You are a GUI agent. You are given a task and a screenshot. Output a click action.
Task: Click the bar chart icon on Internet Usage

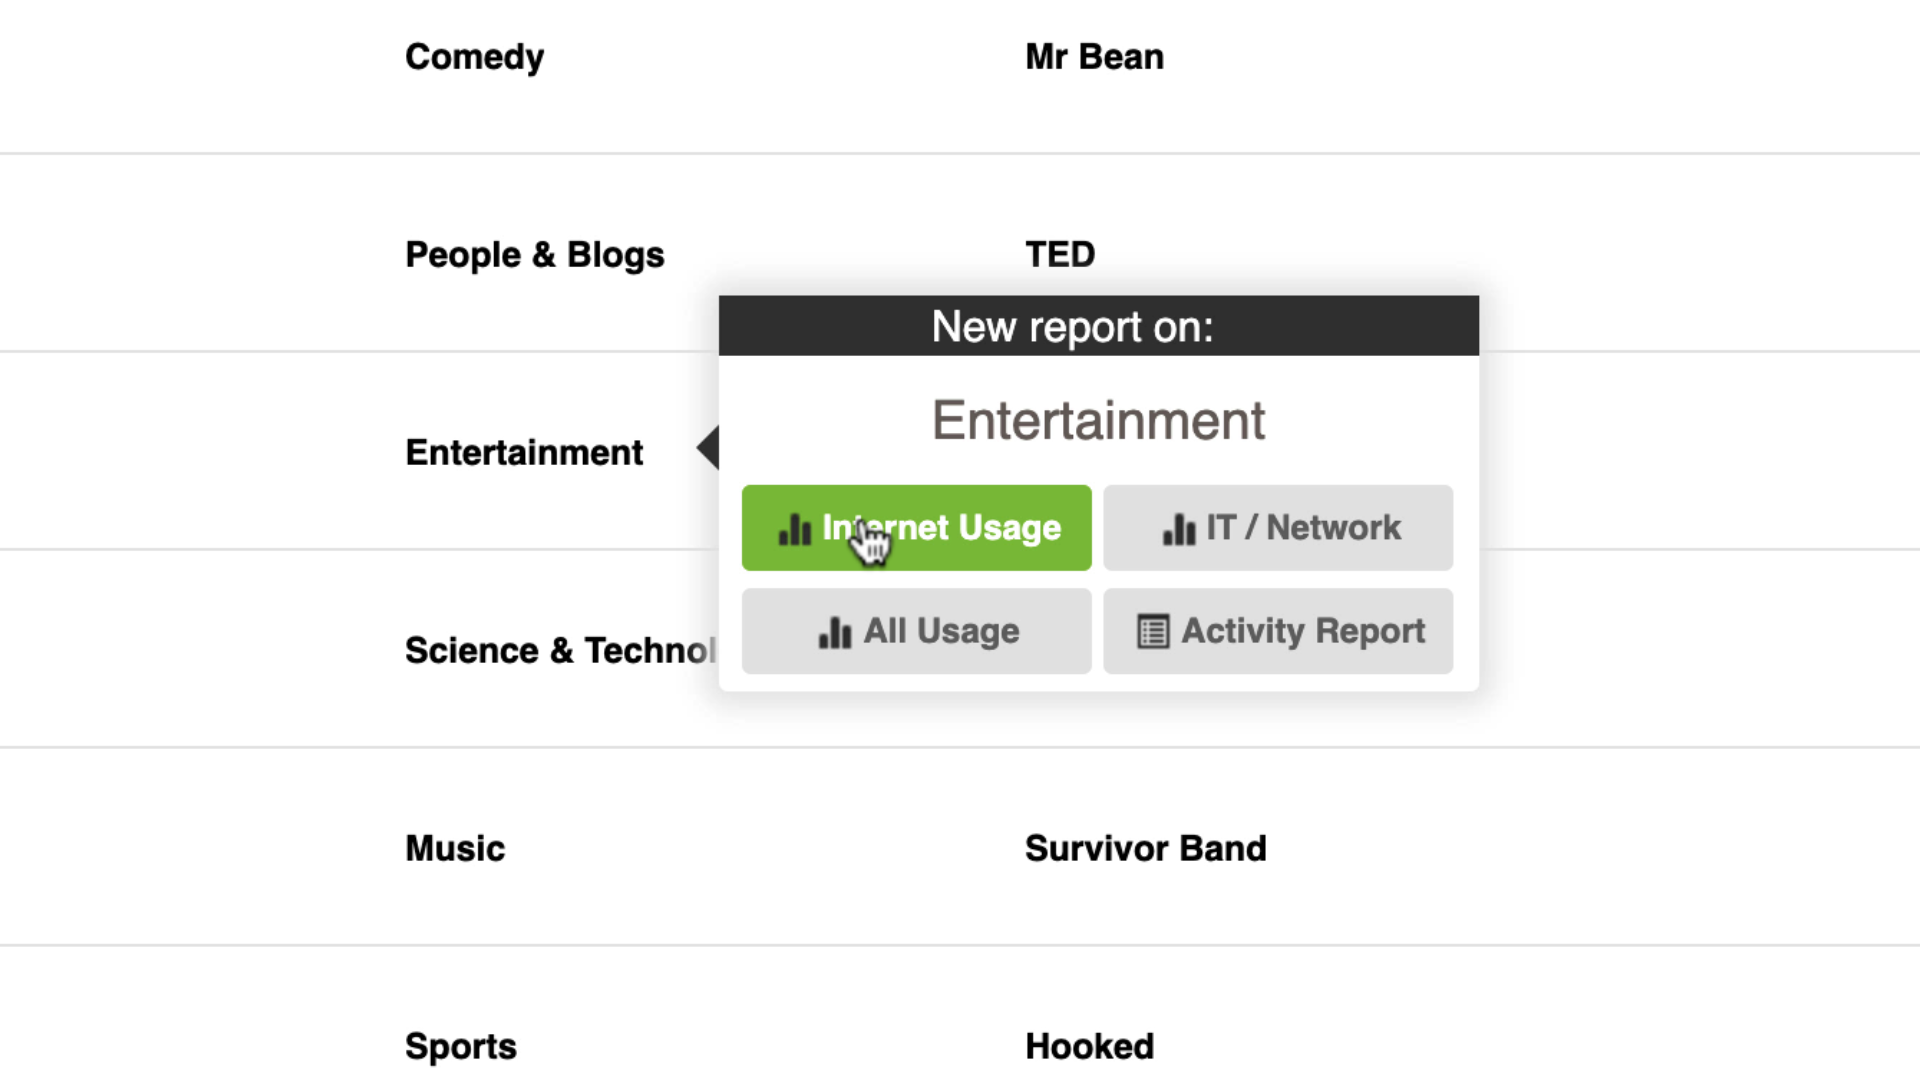pos(794,528)
